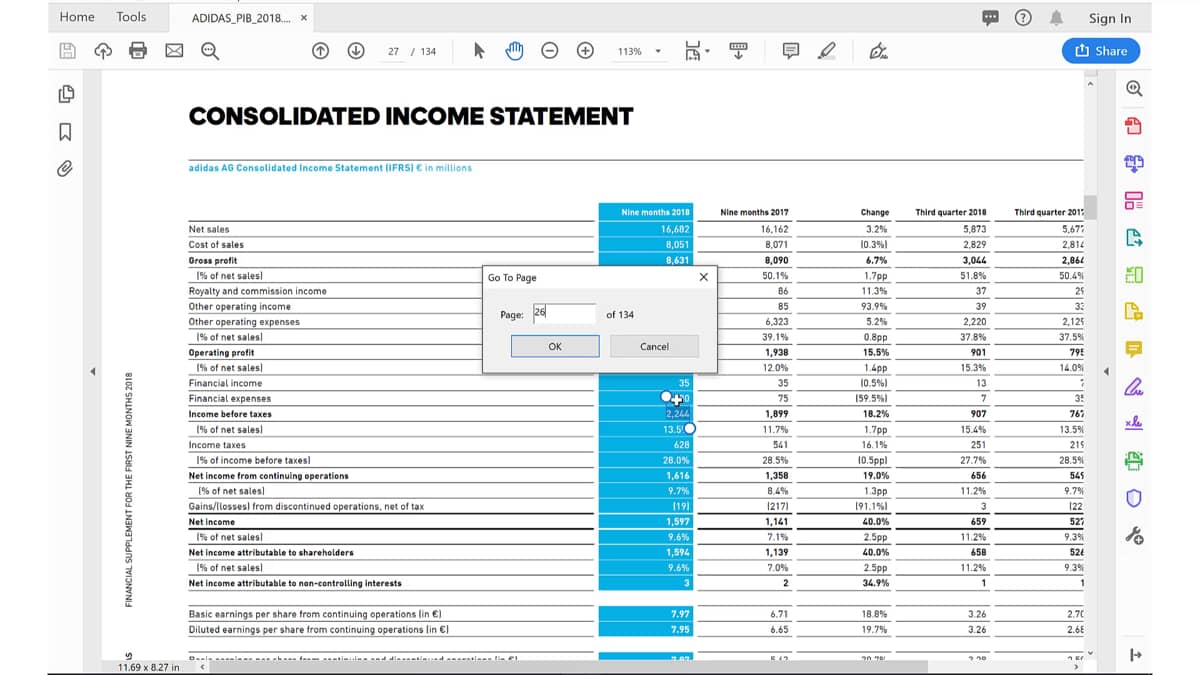Click OK in Go To Page dialog

(555, 346)
